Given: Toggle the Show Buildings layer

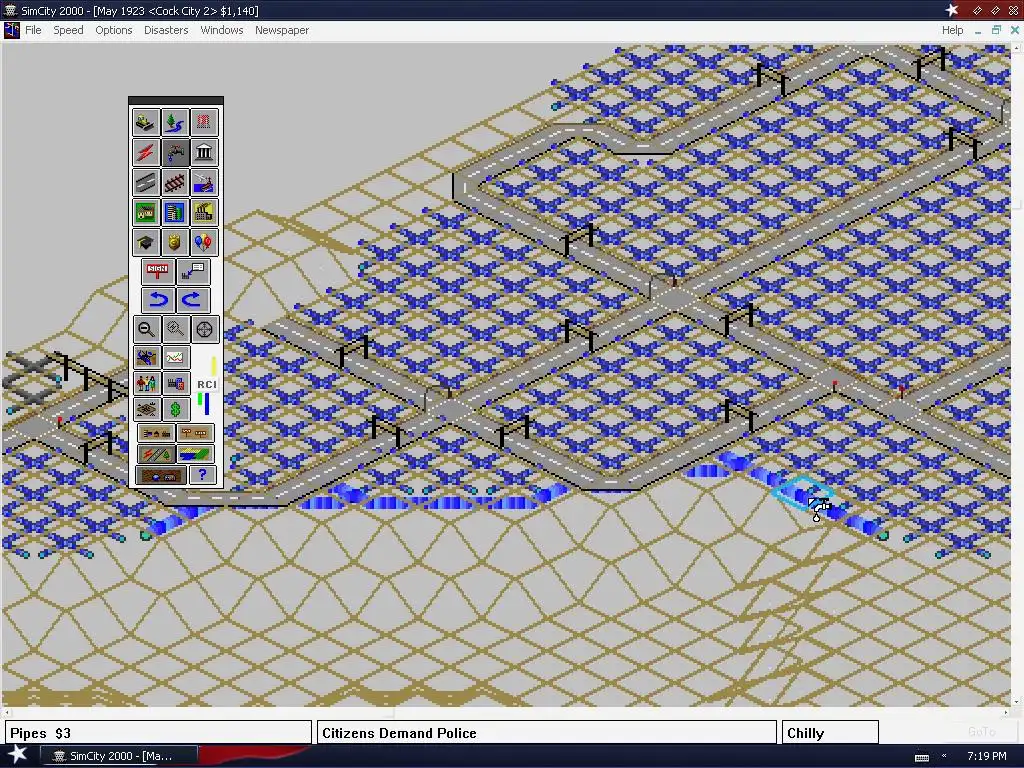Looking at the screenshot, I should (155, 433).
